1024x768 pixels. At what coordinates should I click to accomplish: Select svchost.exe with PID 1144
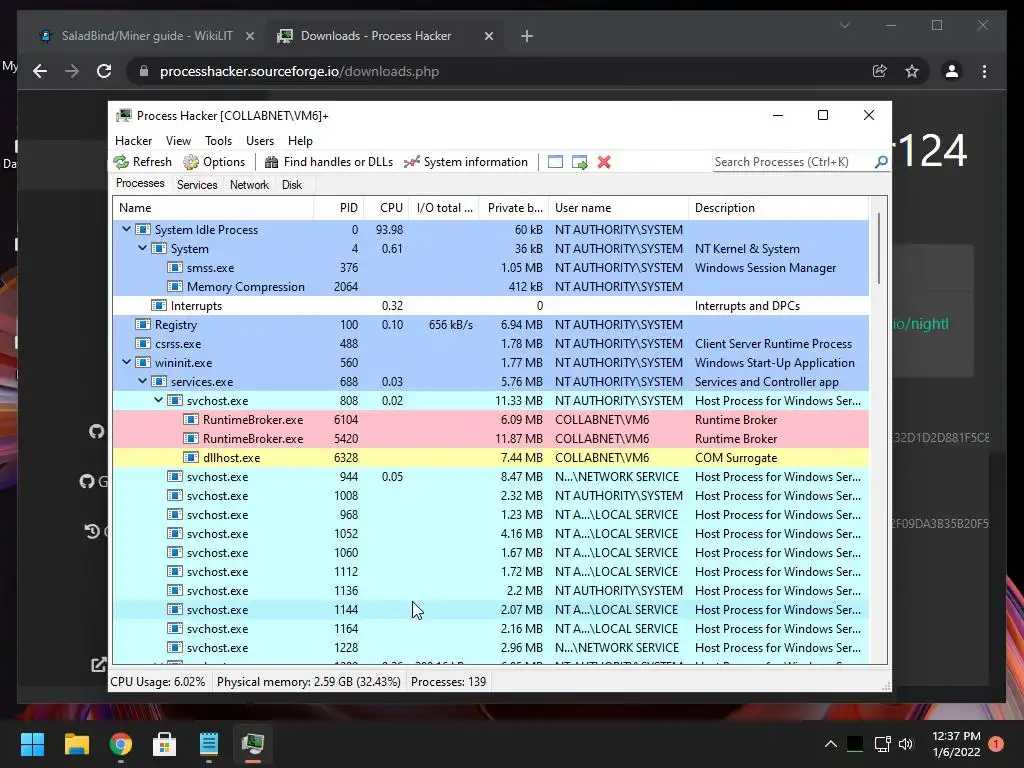(x=491, y=609)
